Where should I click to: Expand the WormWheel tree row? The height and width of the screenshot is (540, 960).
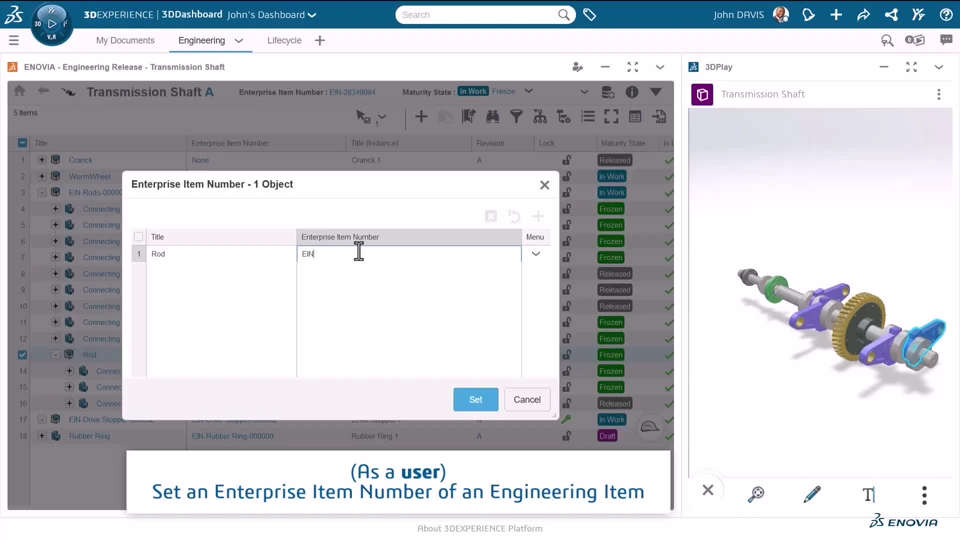[42, 176]
